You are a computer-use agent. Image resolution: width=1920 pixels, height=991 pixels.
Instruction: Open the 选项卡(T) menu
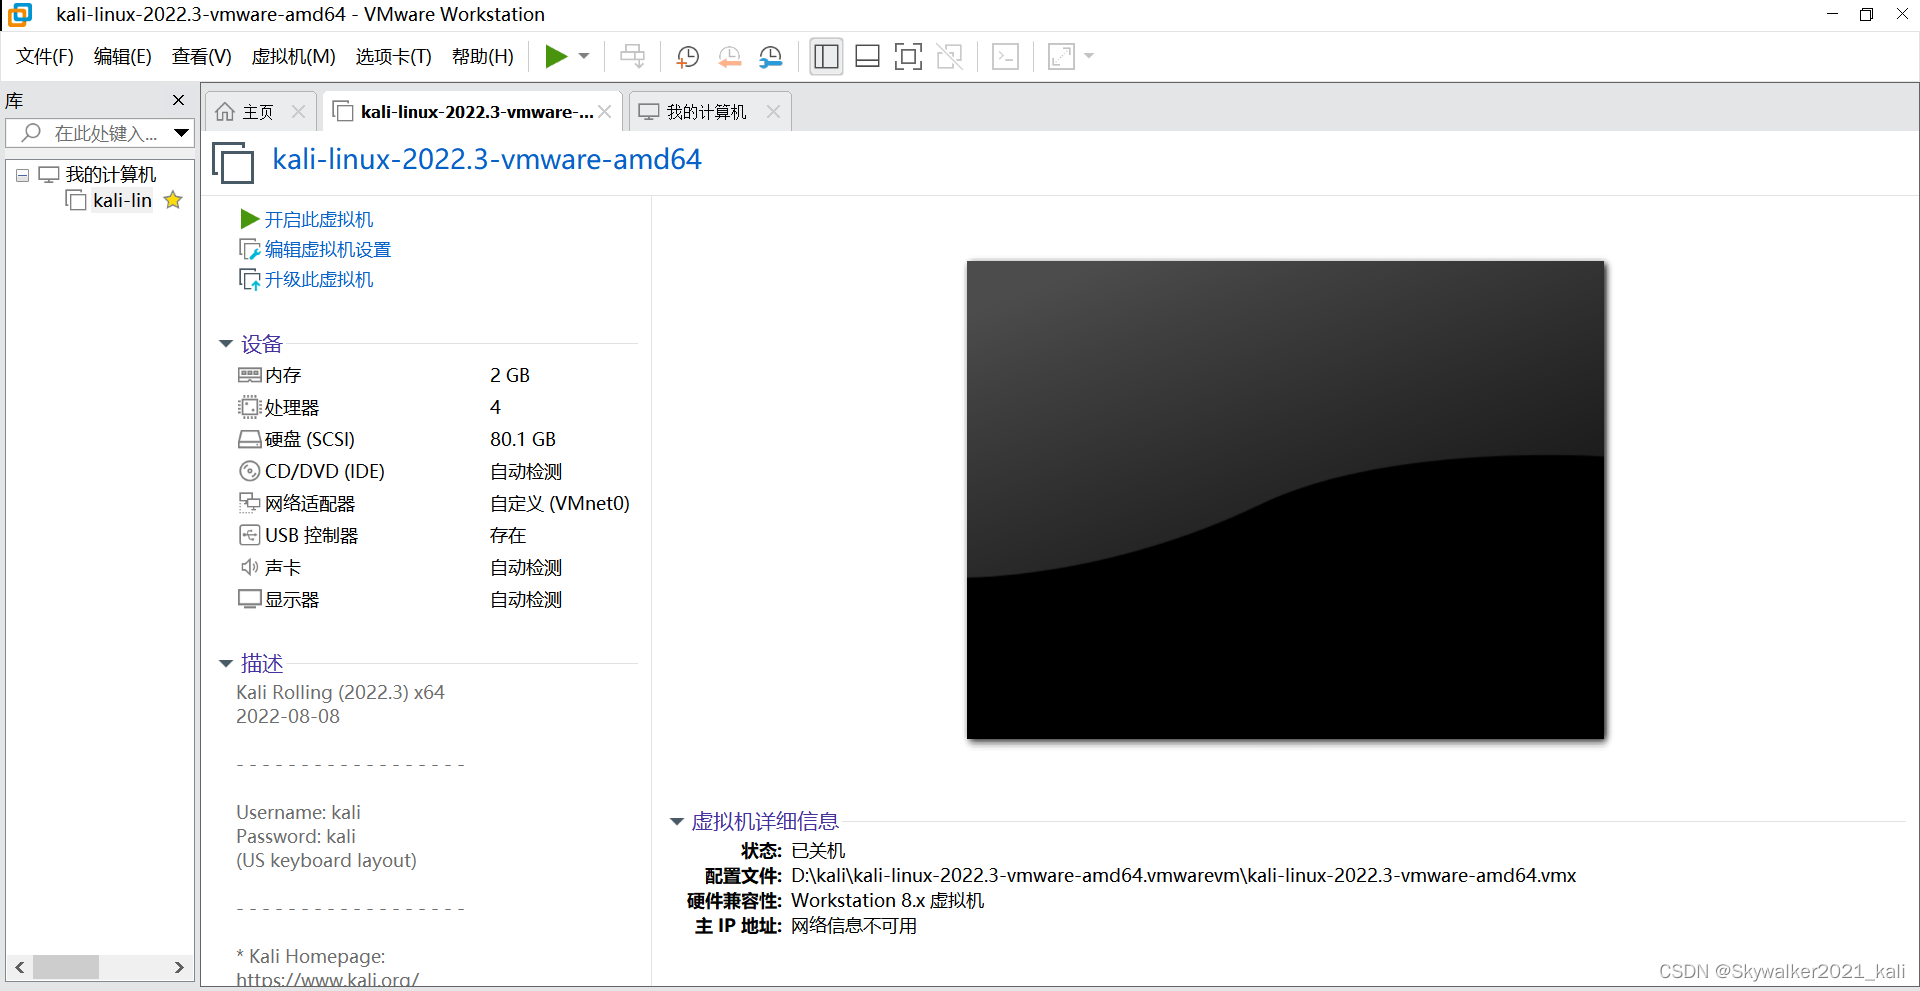pyautogui.click(x=394, y=57)
